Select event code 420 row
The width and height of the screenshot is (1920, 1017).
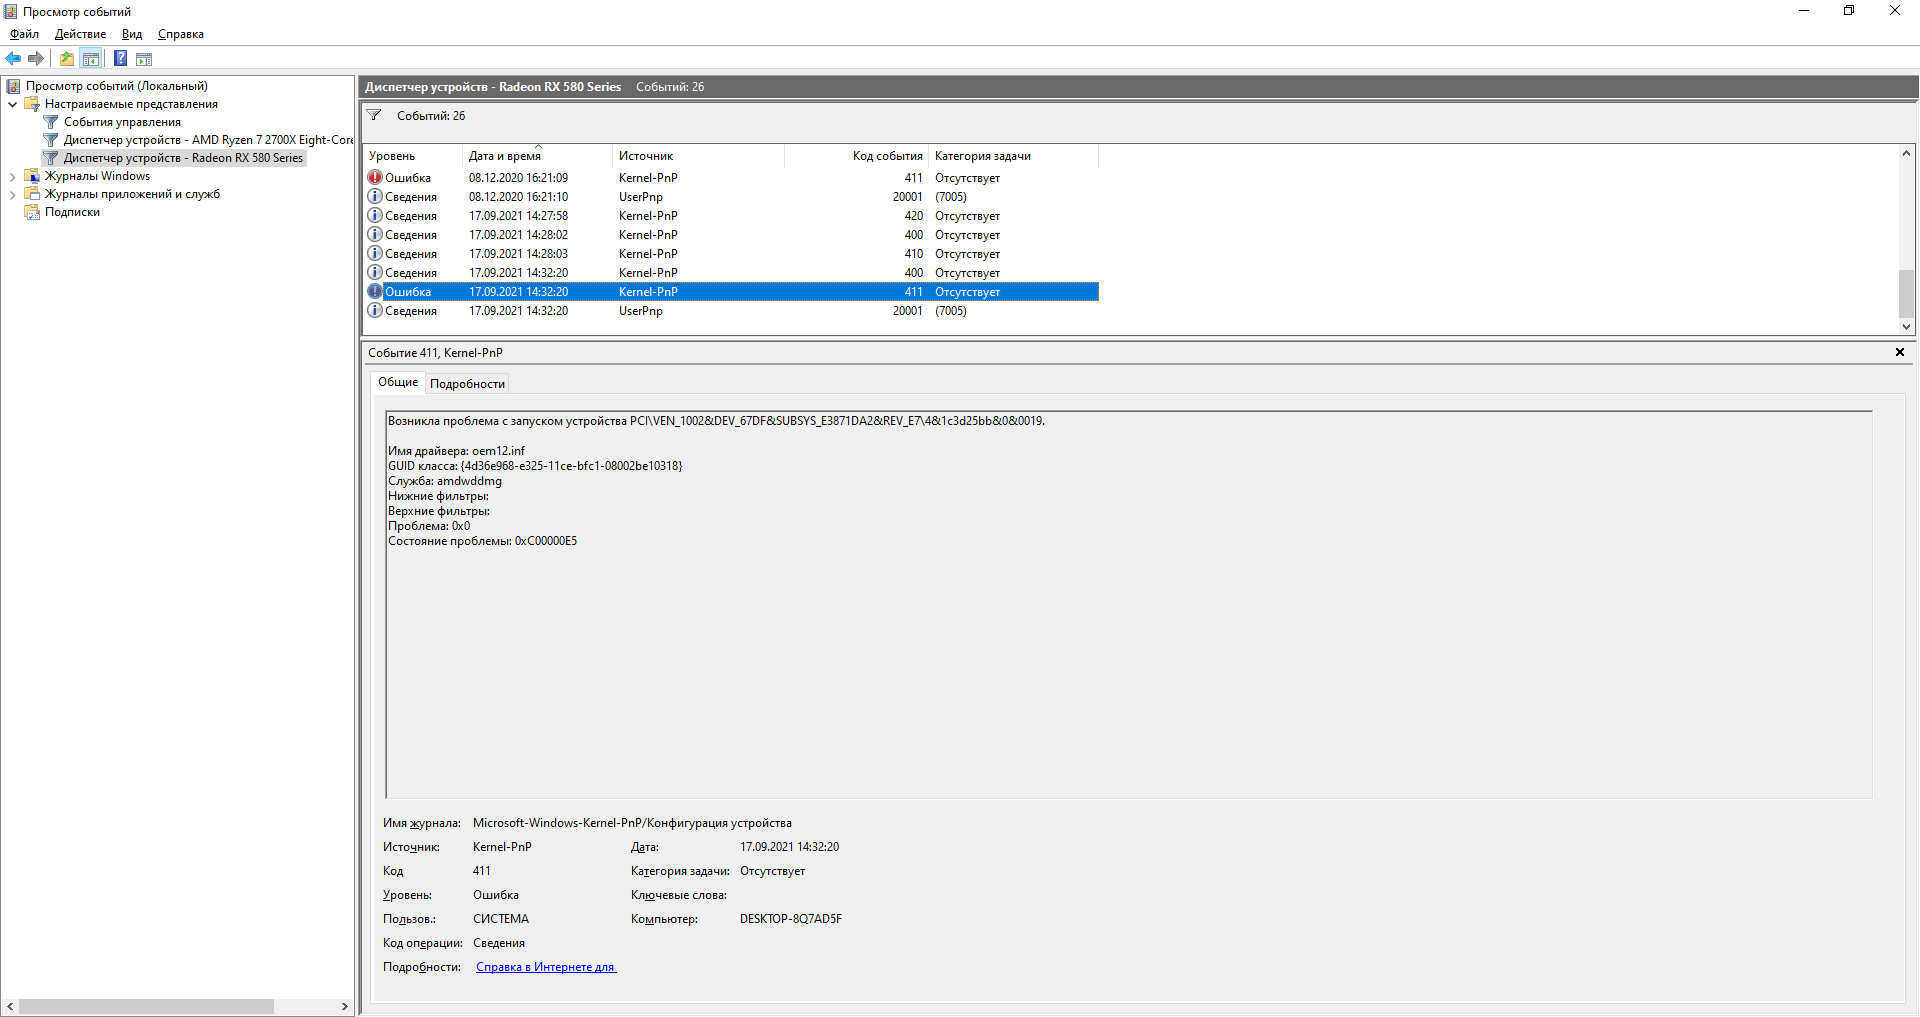click(732, 216)
